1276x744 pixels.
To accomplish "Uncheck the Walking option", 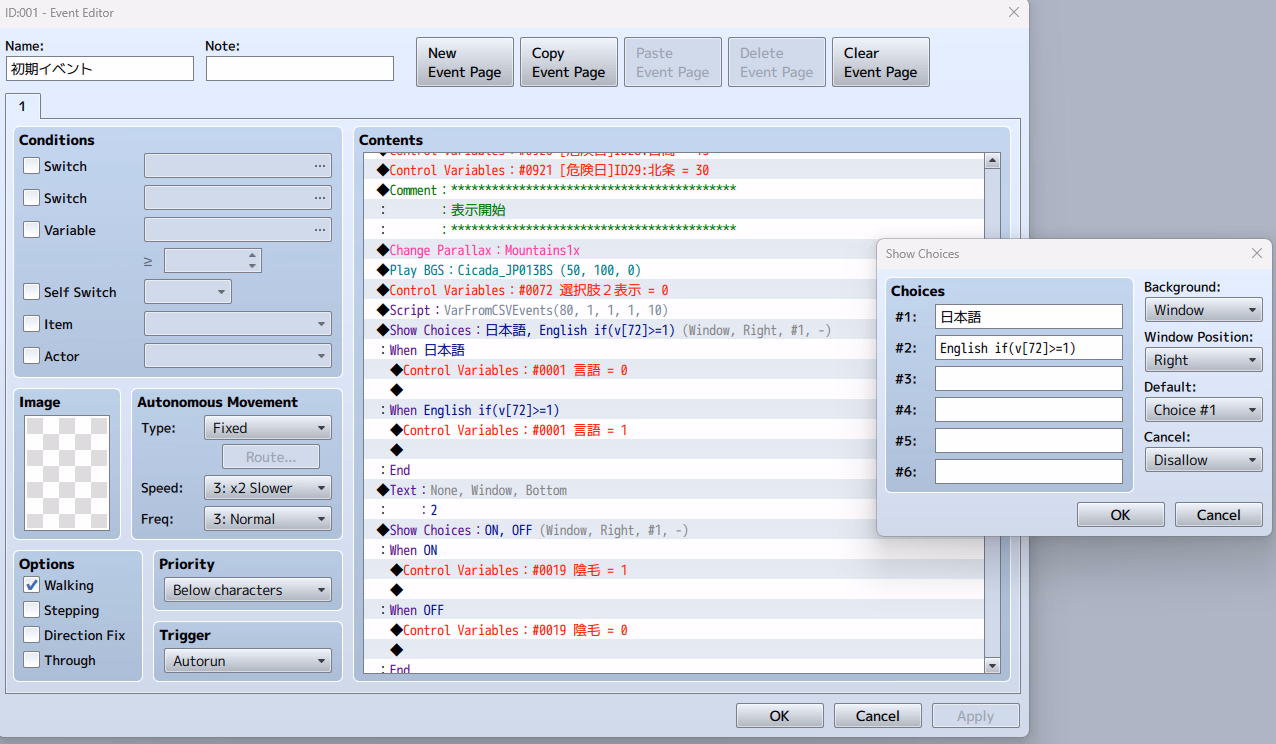I will coord(32,585).
